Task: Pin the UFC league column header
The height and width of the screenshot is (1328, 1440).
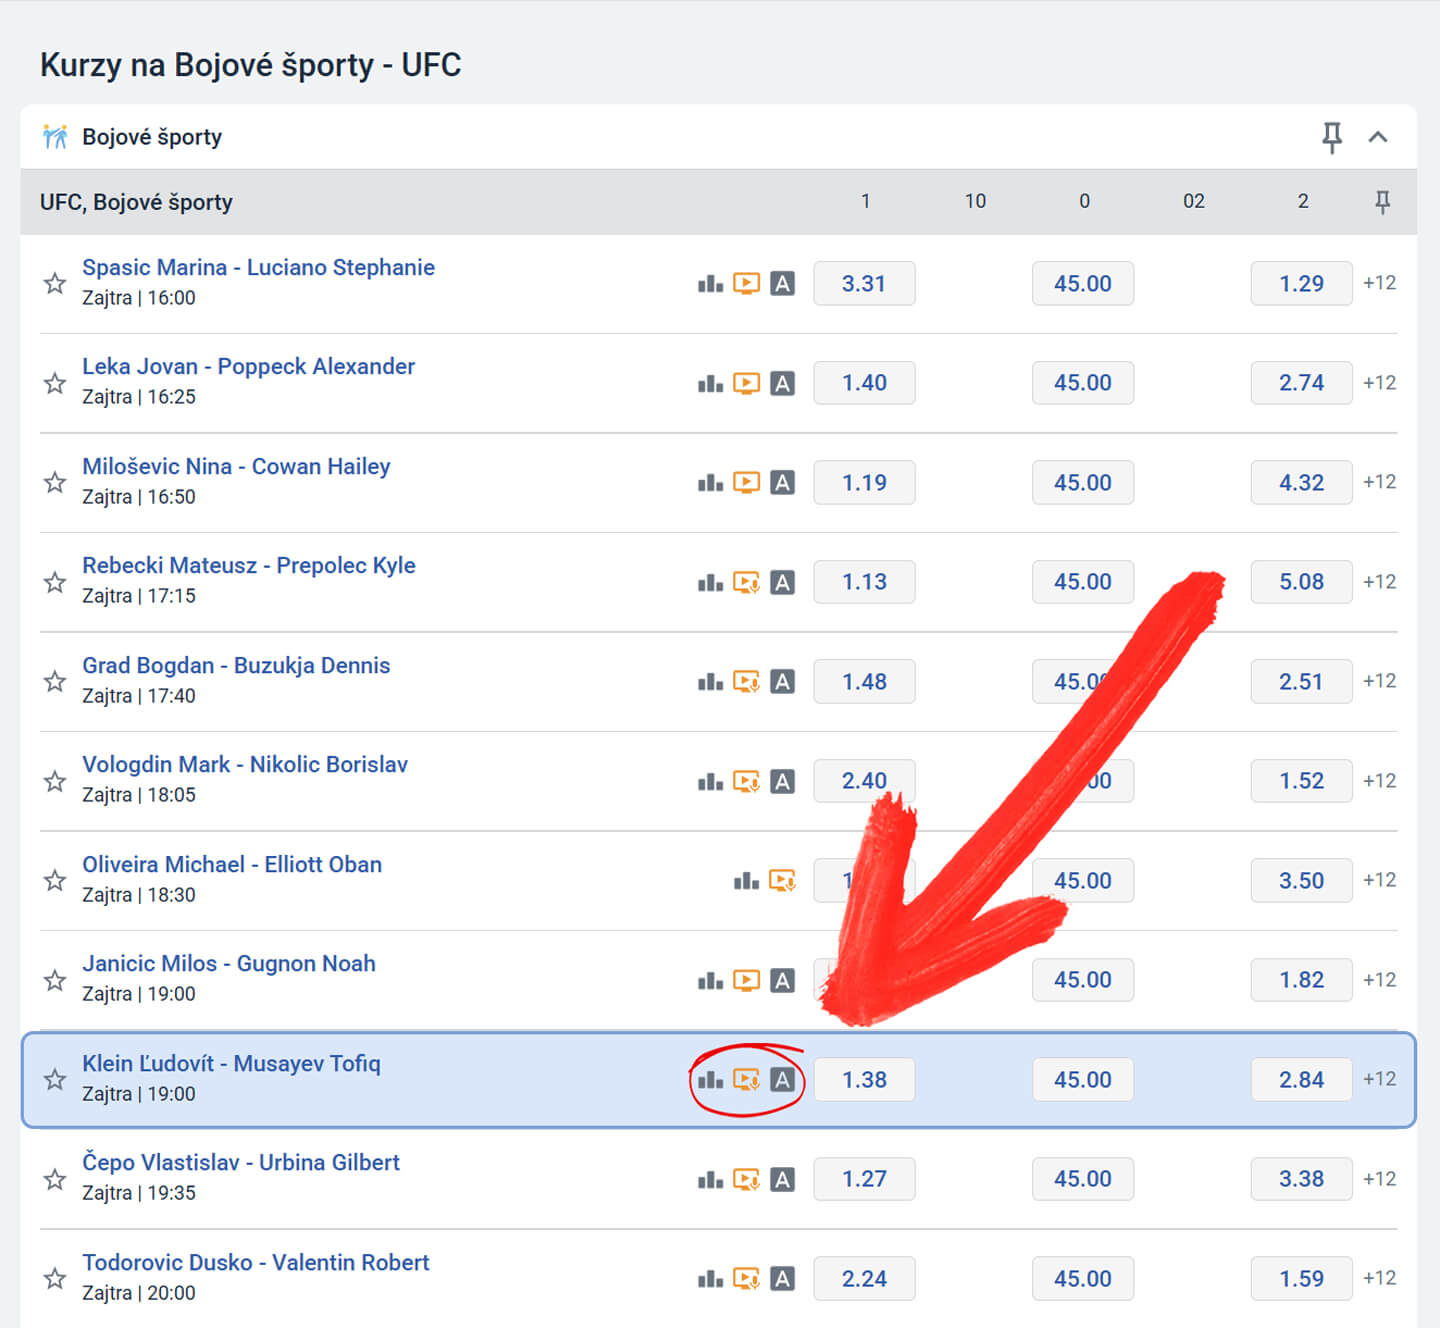Action: [x=1383, y=202]
